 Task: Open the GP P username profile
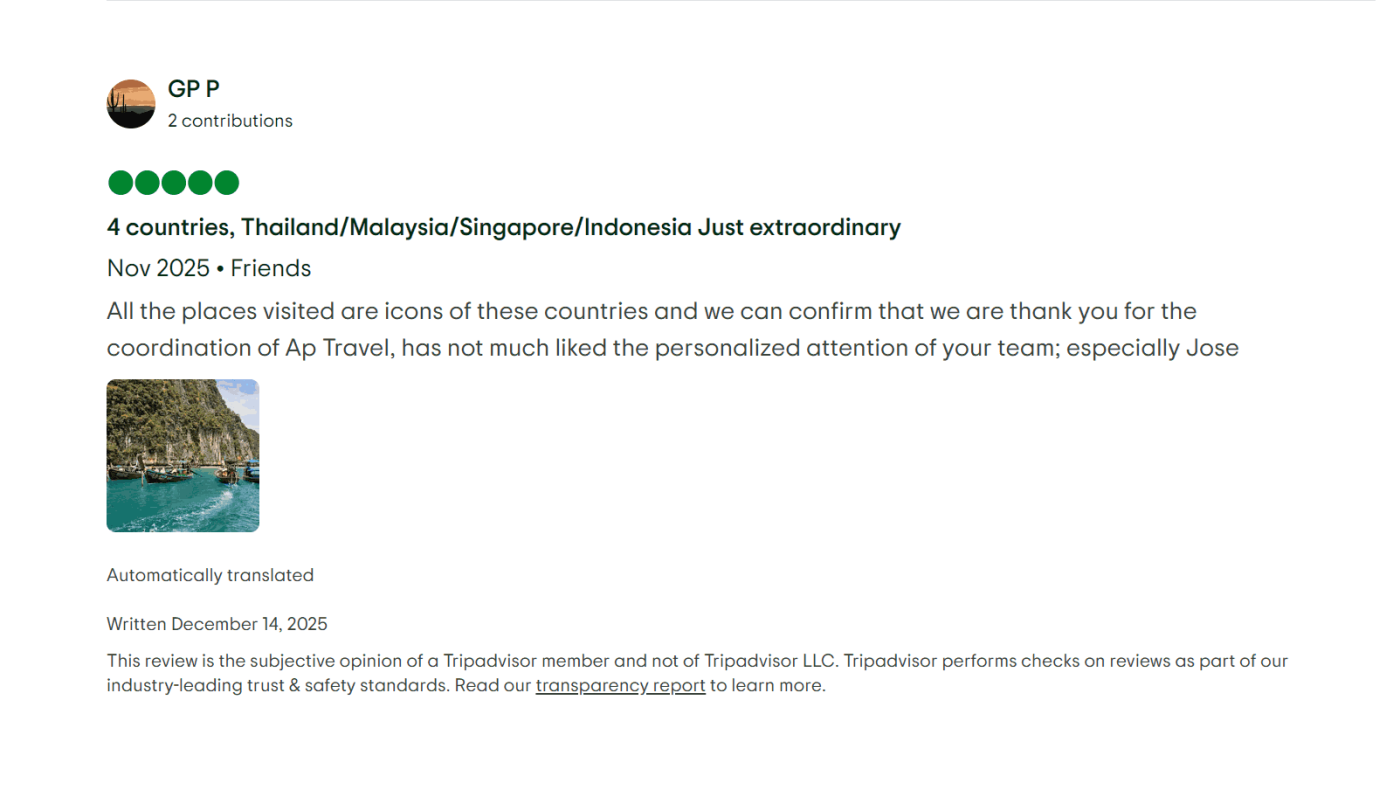click(x=193, y=89)
